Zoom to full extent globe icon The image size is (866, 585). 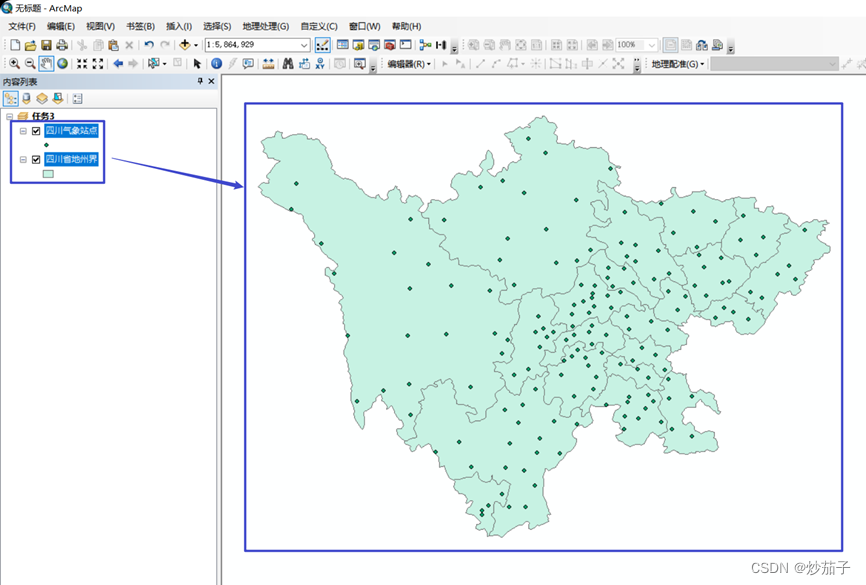pos(62,64)
